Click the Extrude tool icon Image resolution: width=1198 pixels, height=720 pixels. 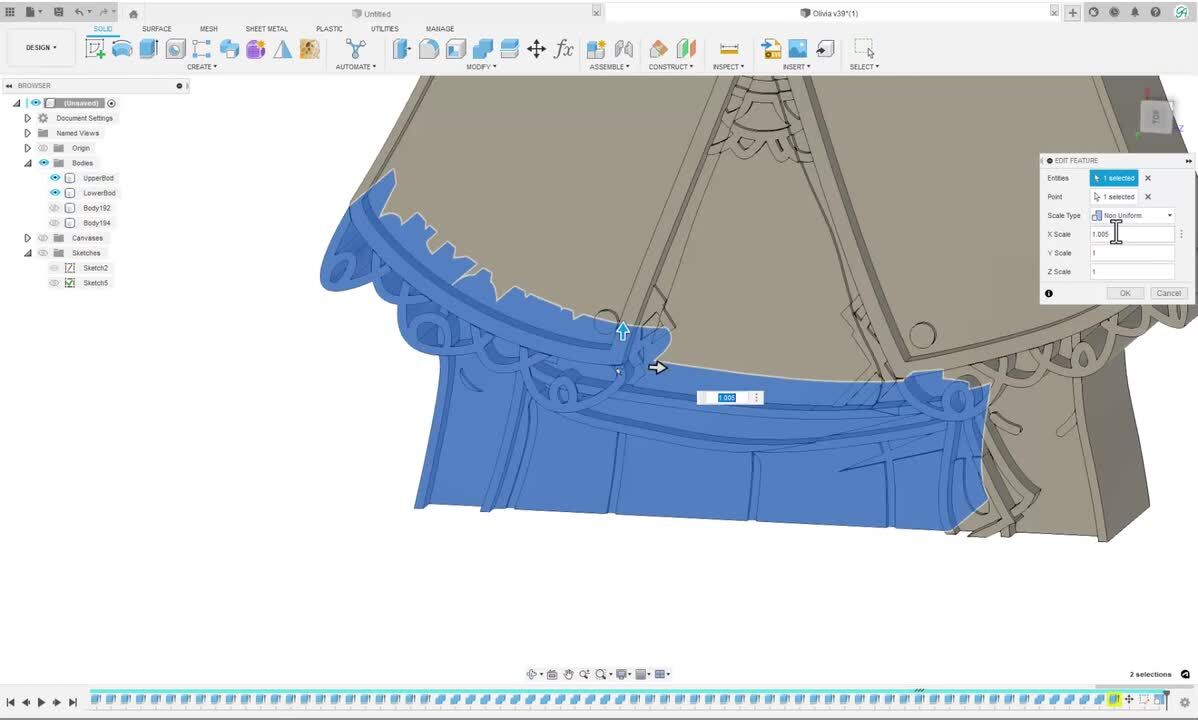149,49
